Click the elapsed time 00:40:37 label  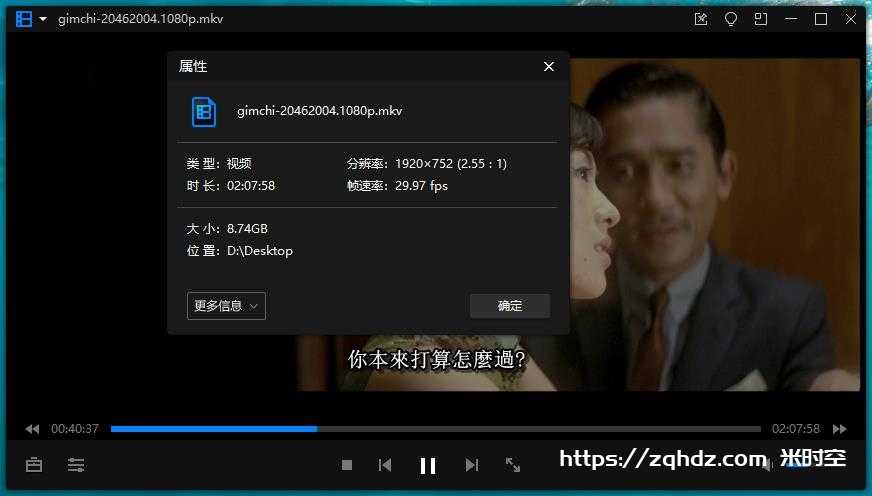click(x=75, y=429)
